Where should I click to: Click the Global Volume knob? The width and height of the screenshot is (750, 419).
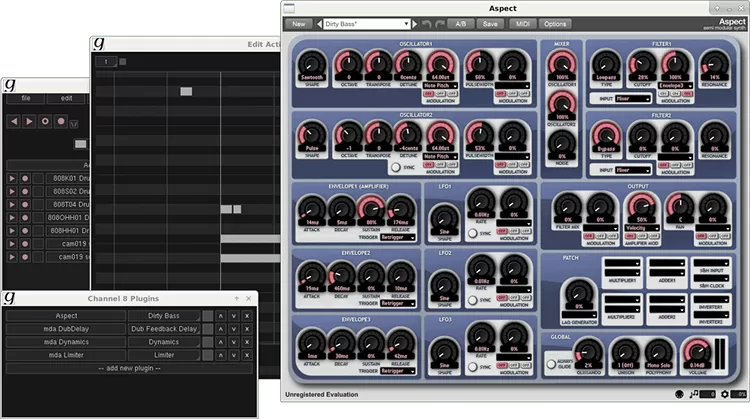click(x=697, y=352)
